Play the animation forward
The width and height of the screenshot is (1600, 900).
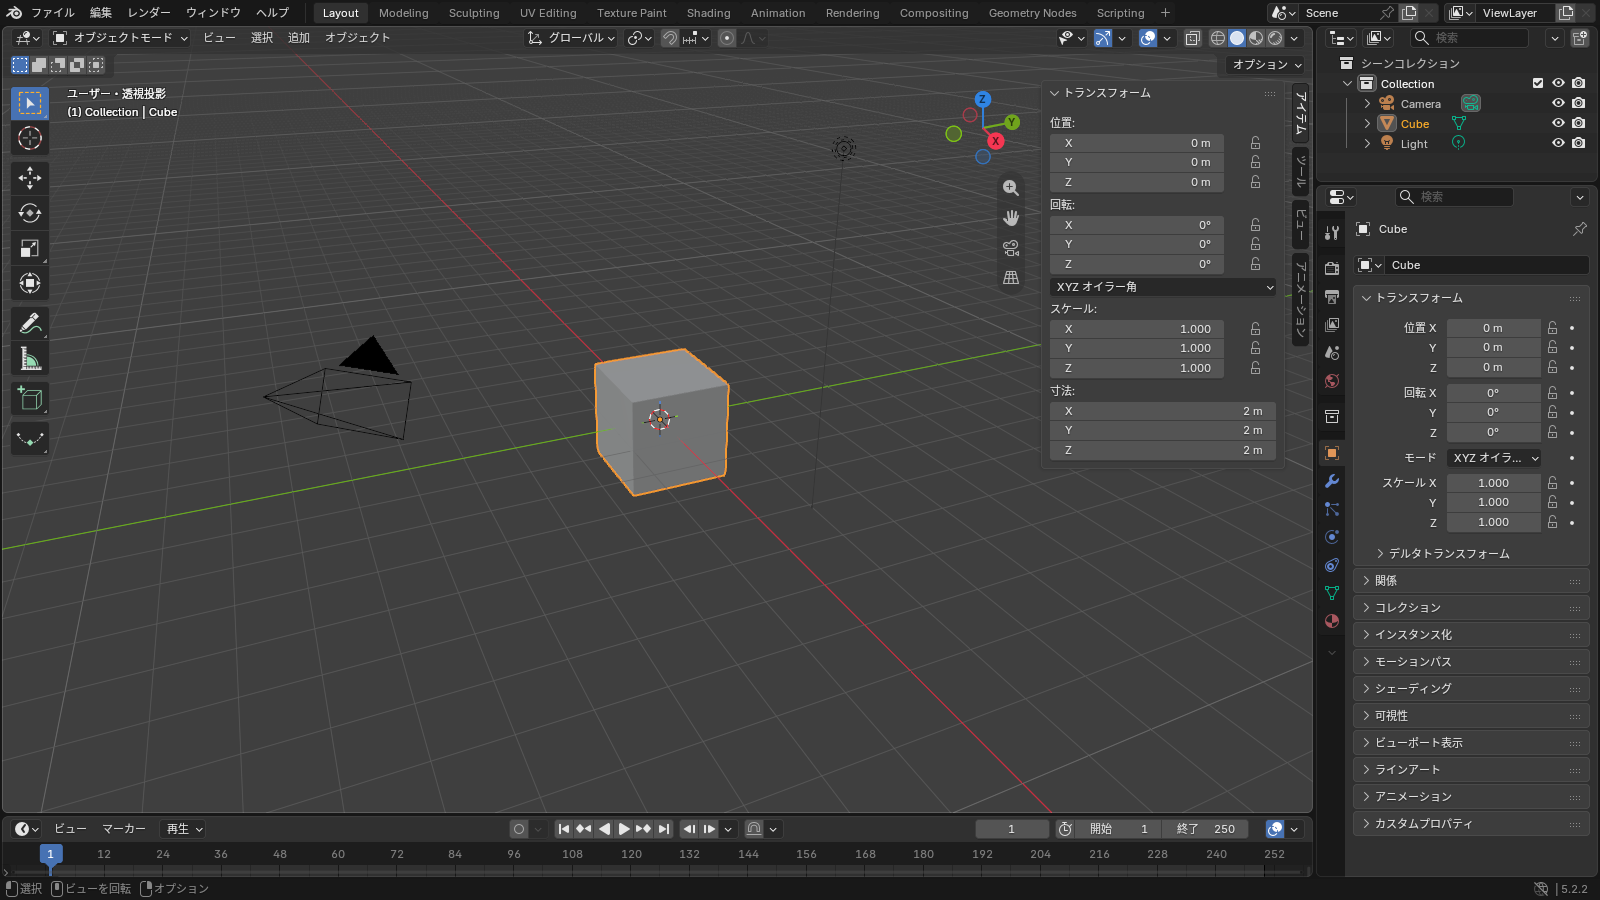click(624, 829)
